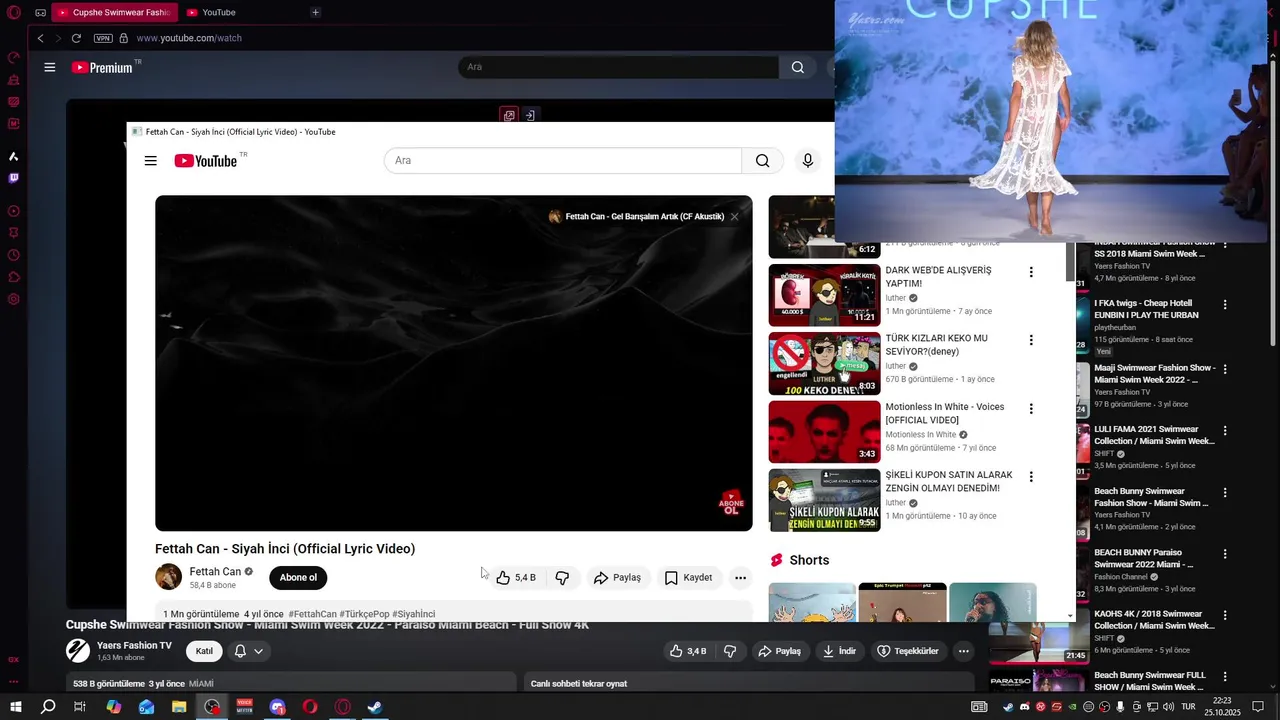Dislike the Fettah Can Siyah İnci video
Screen dimensions: 1280x720
562,577
